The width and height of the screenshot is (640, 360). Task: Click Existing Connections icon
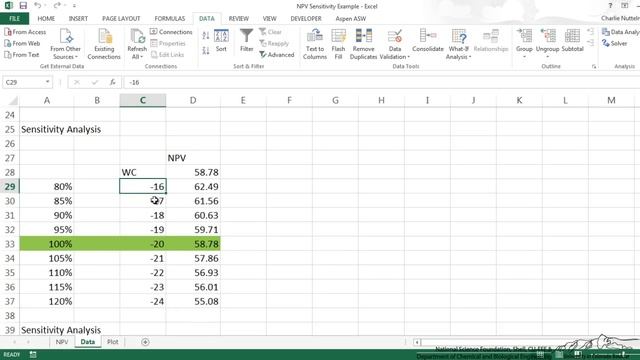pyautogui.click(x=104, y=44)
